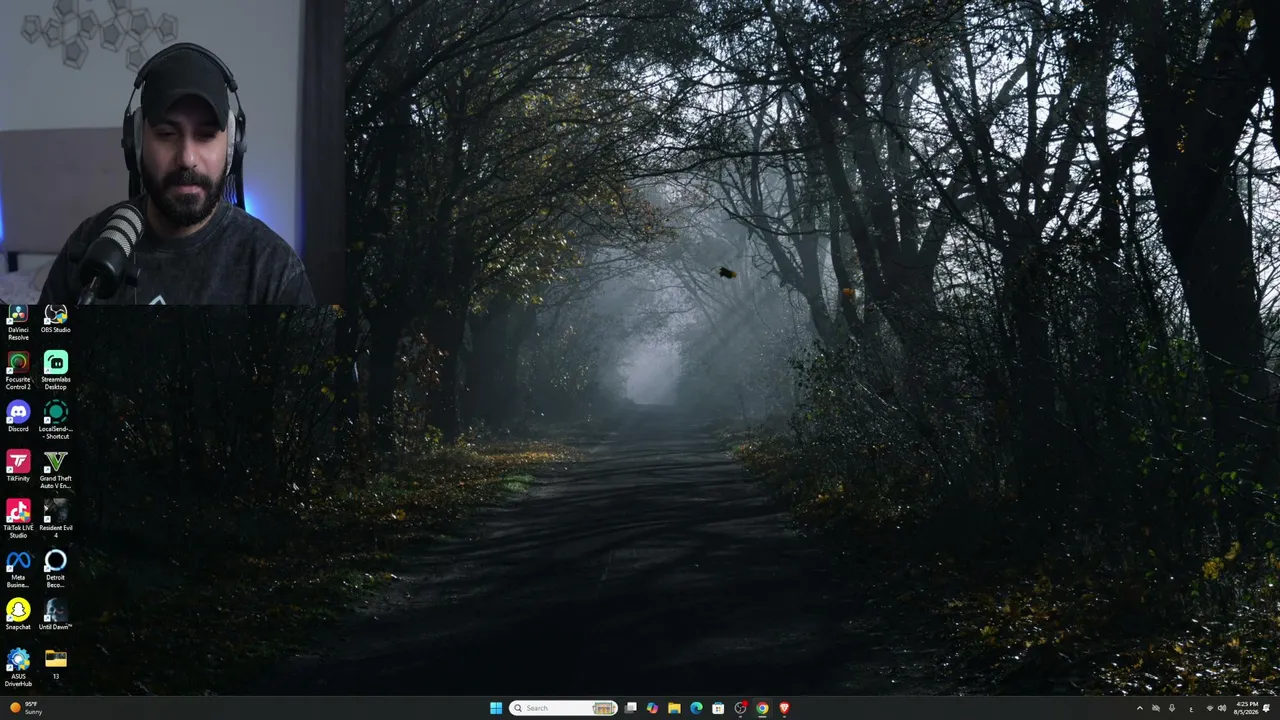
Task: Expand the hidden system tray icons
Action: point(1140,708)
